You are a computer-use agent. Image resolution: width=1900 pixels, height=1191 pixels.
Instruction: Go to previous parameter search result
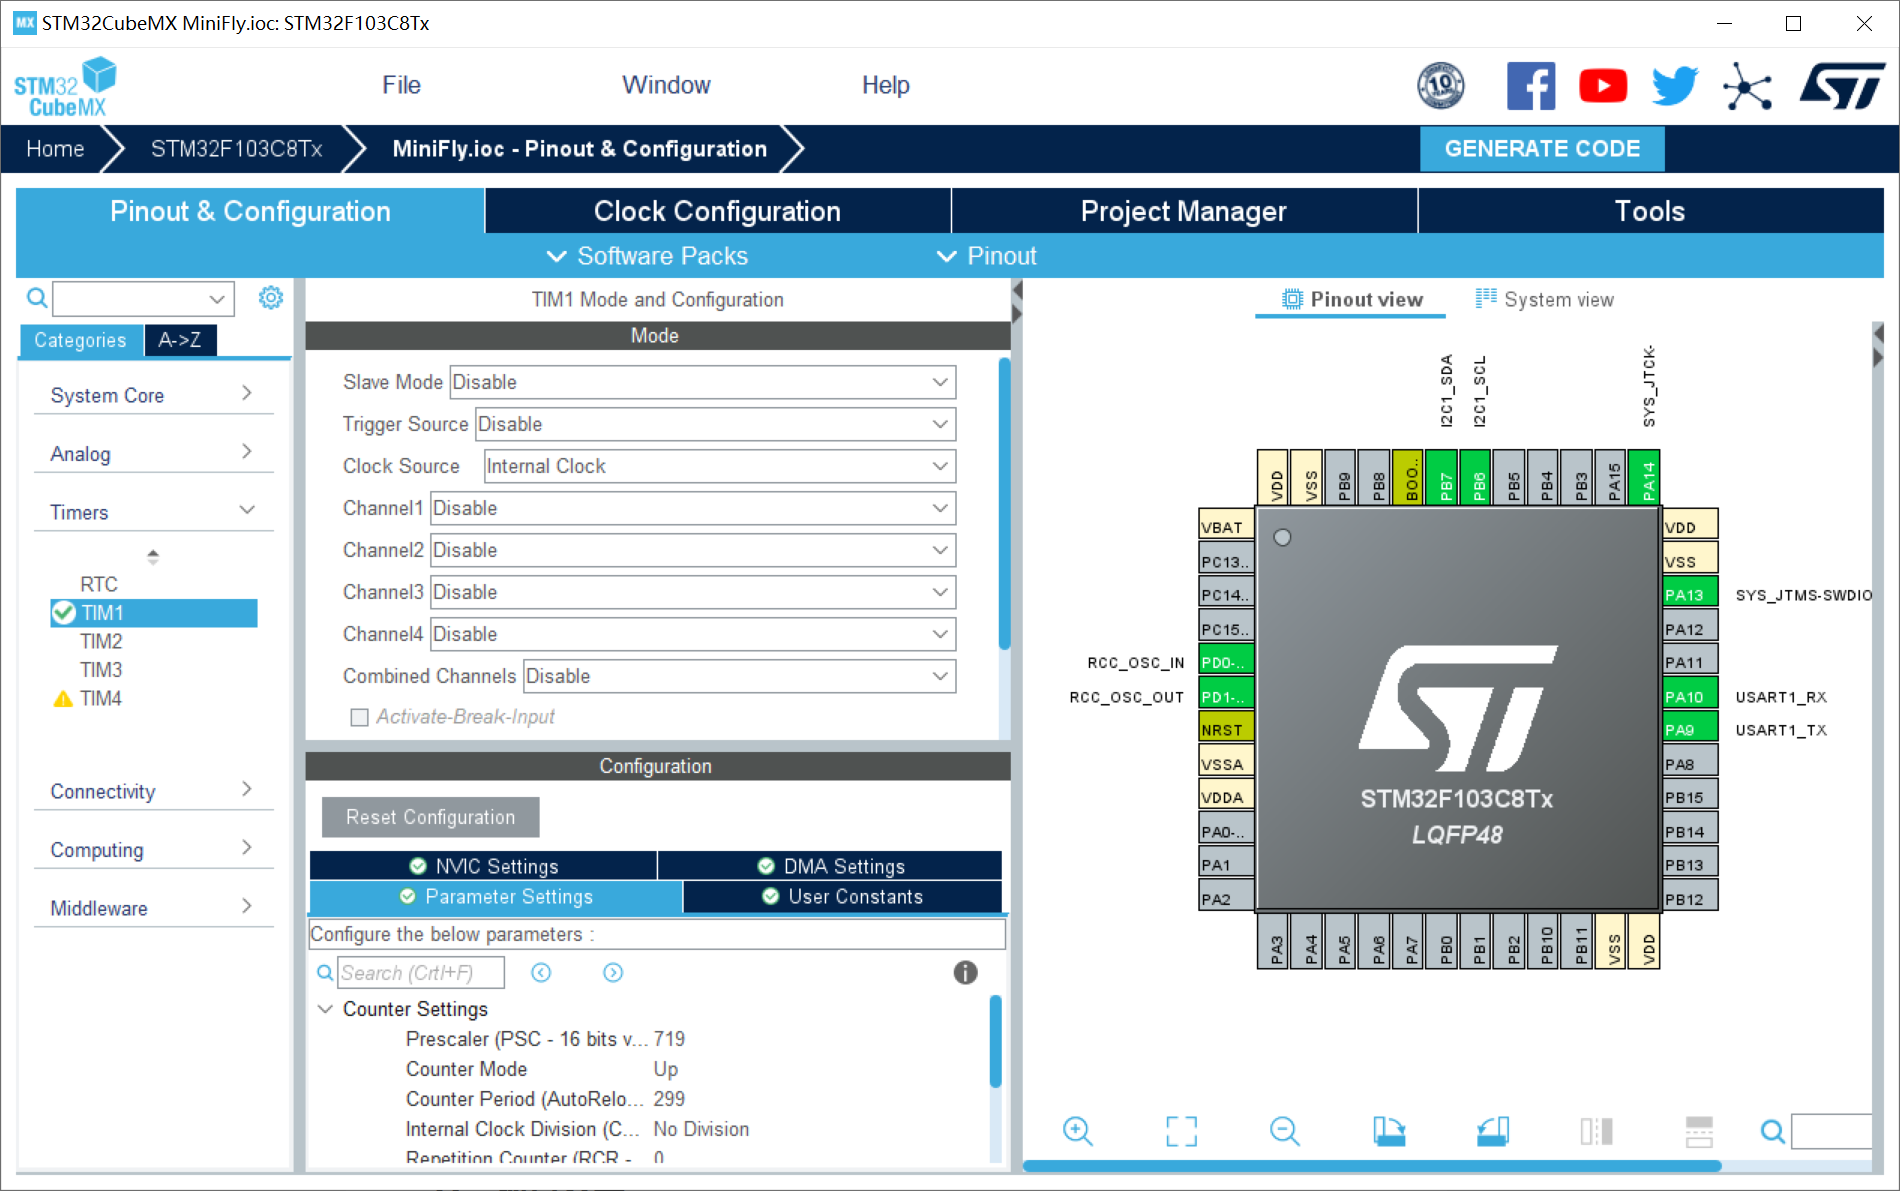coord(541,972)
